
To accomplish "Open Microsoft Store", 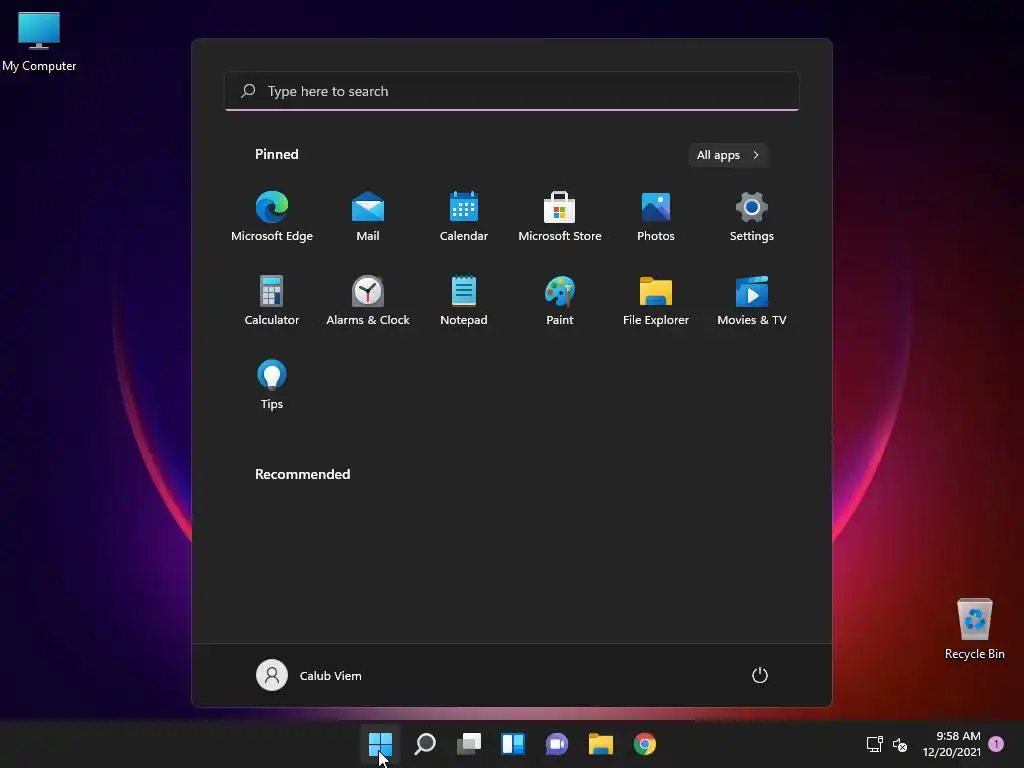I will (x=560, y=216).
